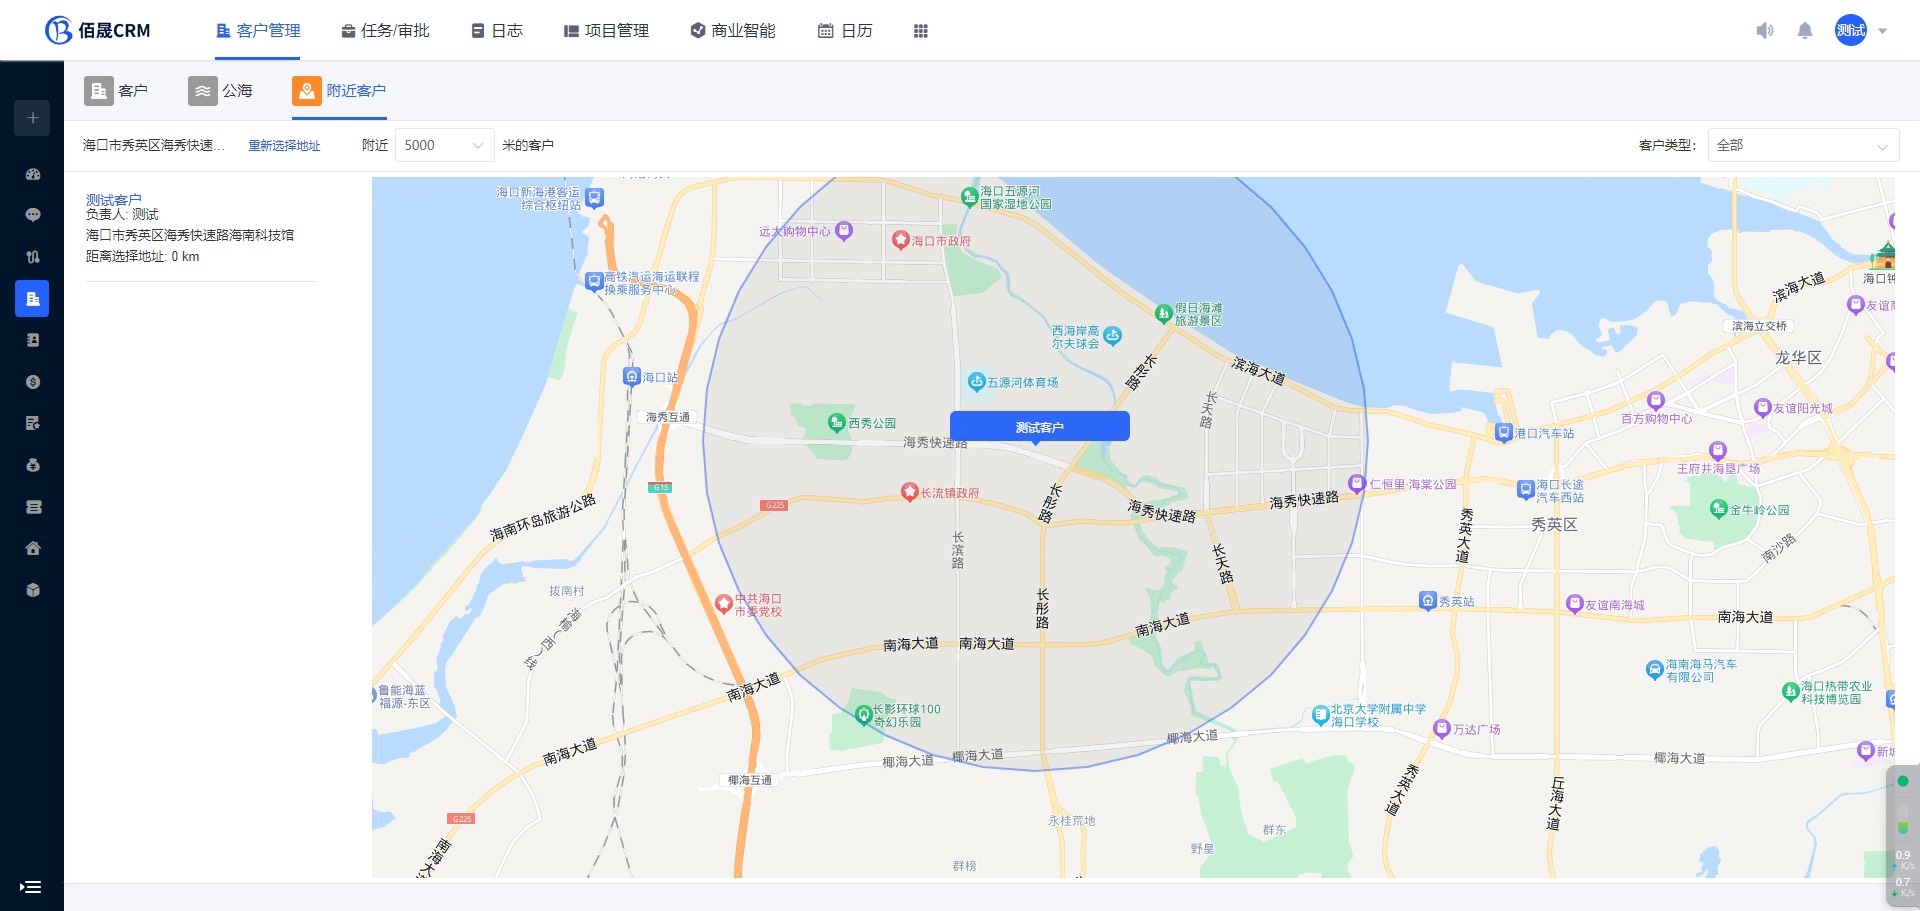Click the 佰晟CRM logo

97,30
